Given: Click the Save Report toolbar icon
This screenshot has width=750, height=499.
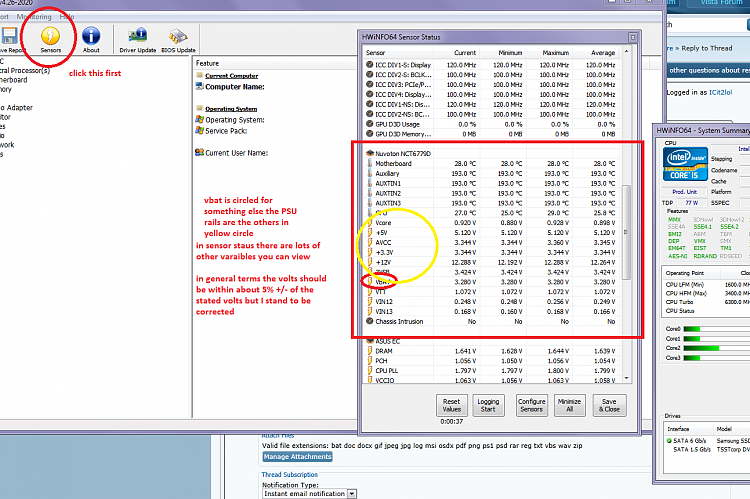Looking at the screenshot, I should tap(11, 40).
